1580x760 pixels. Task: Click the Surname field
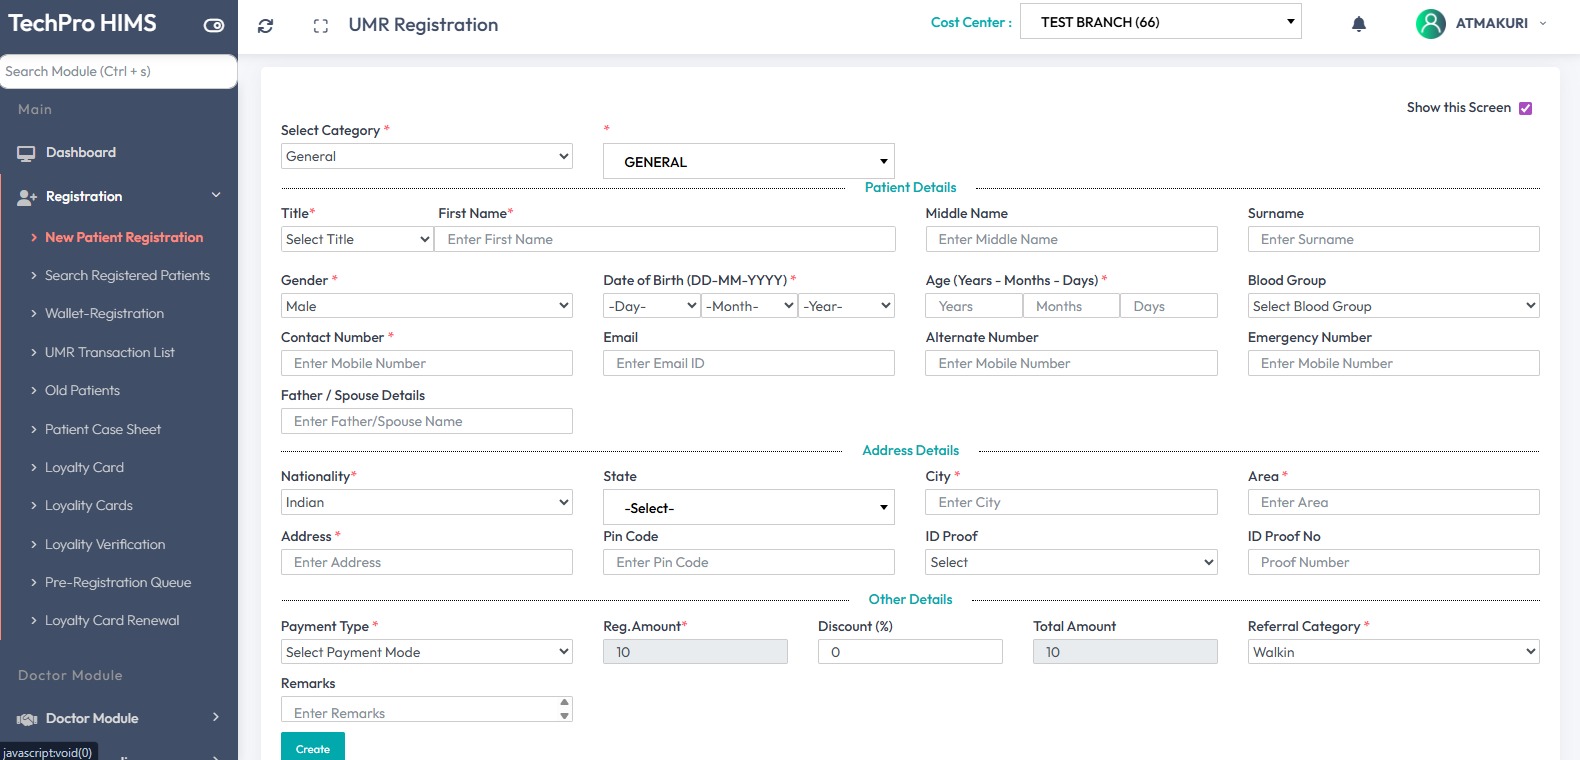coord(1393,239)
